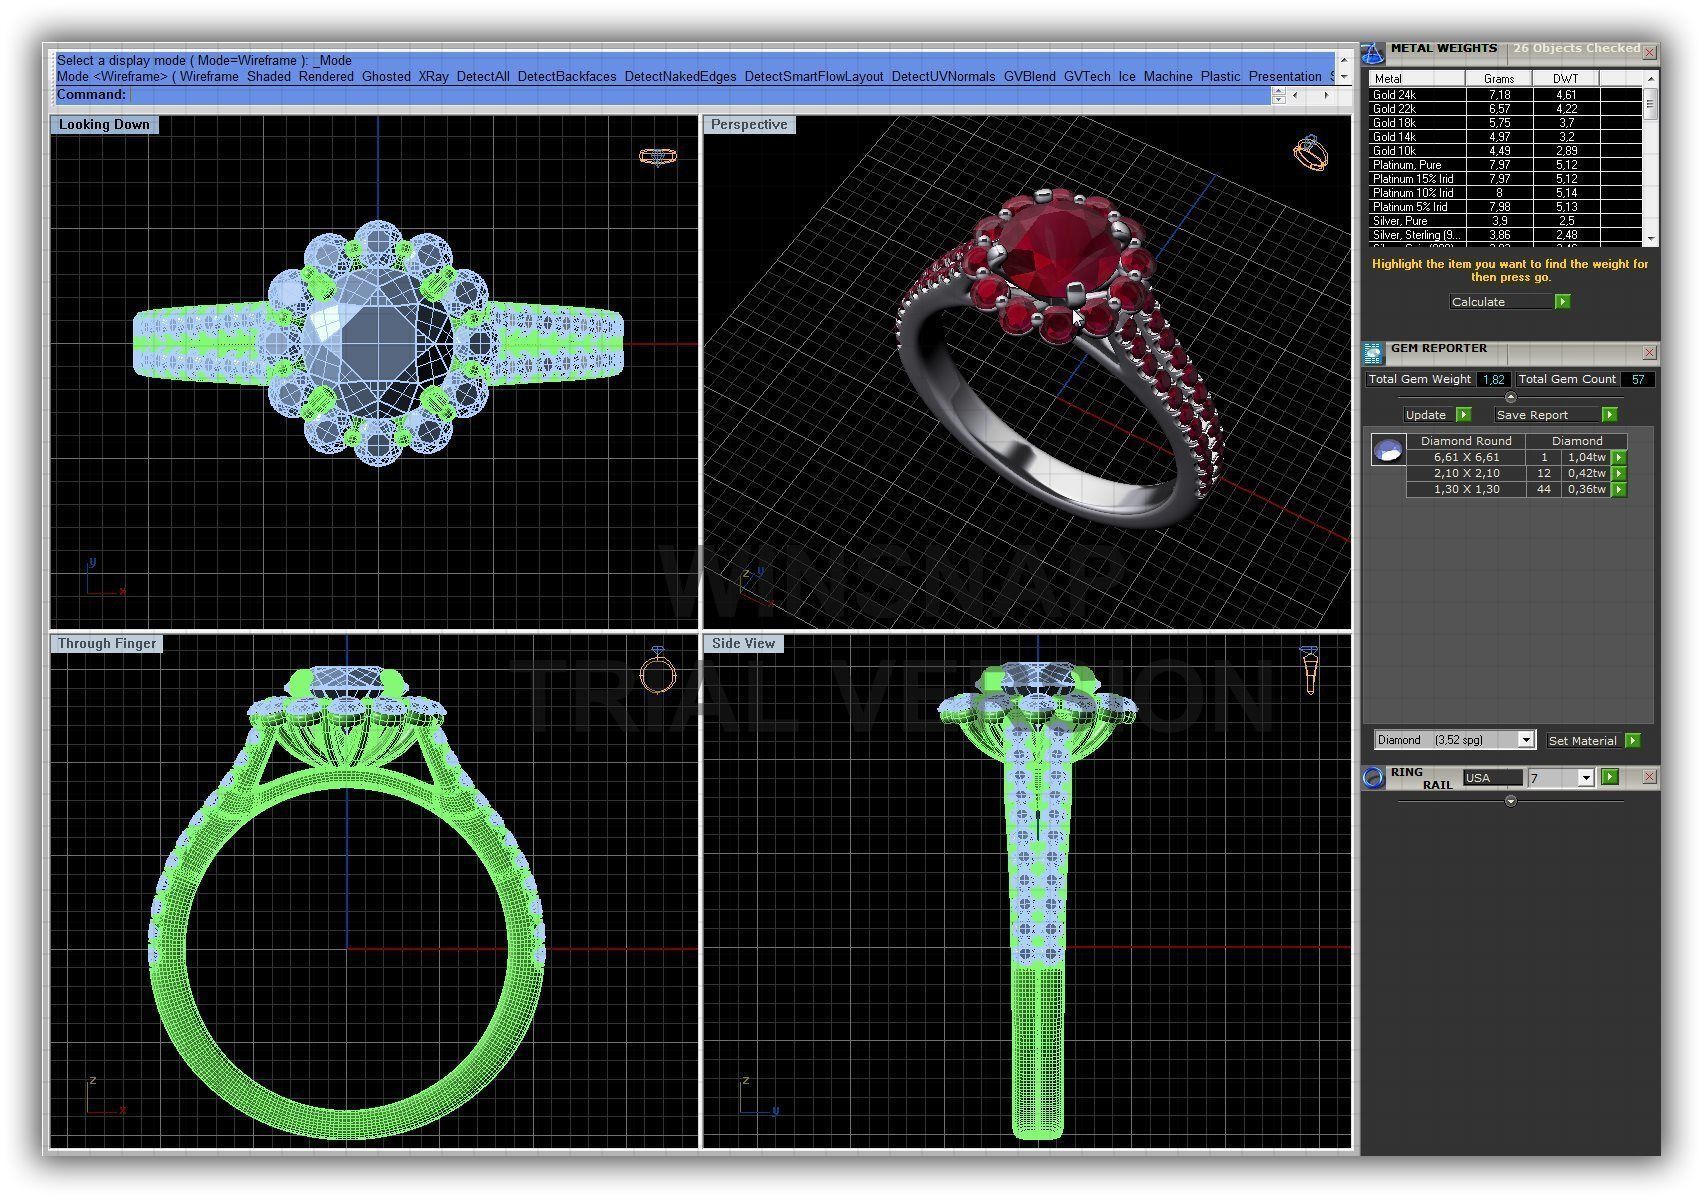Screen dimensions: 1703x1198
Task: Click the Ring Rail panel icon
Action: tap(1374, 777)
